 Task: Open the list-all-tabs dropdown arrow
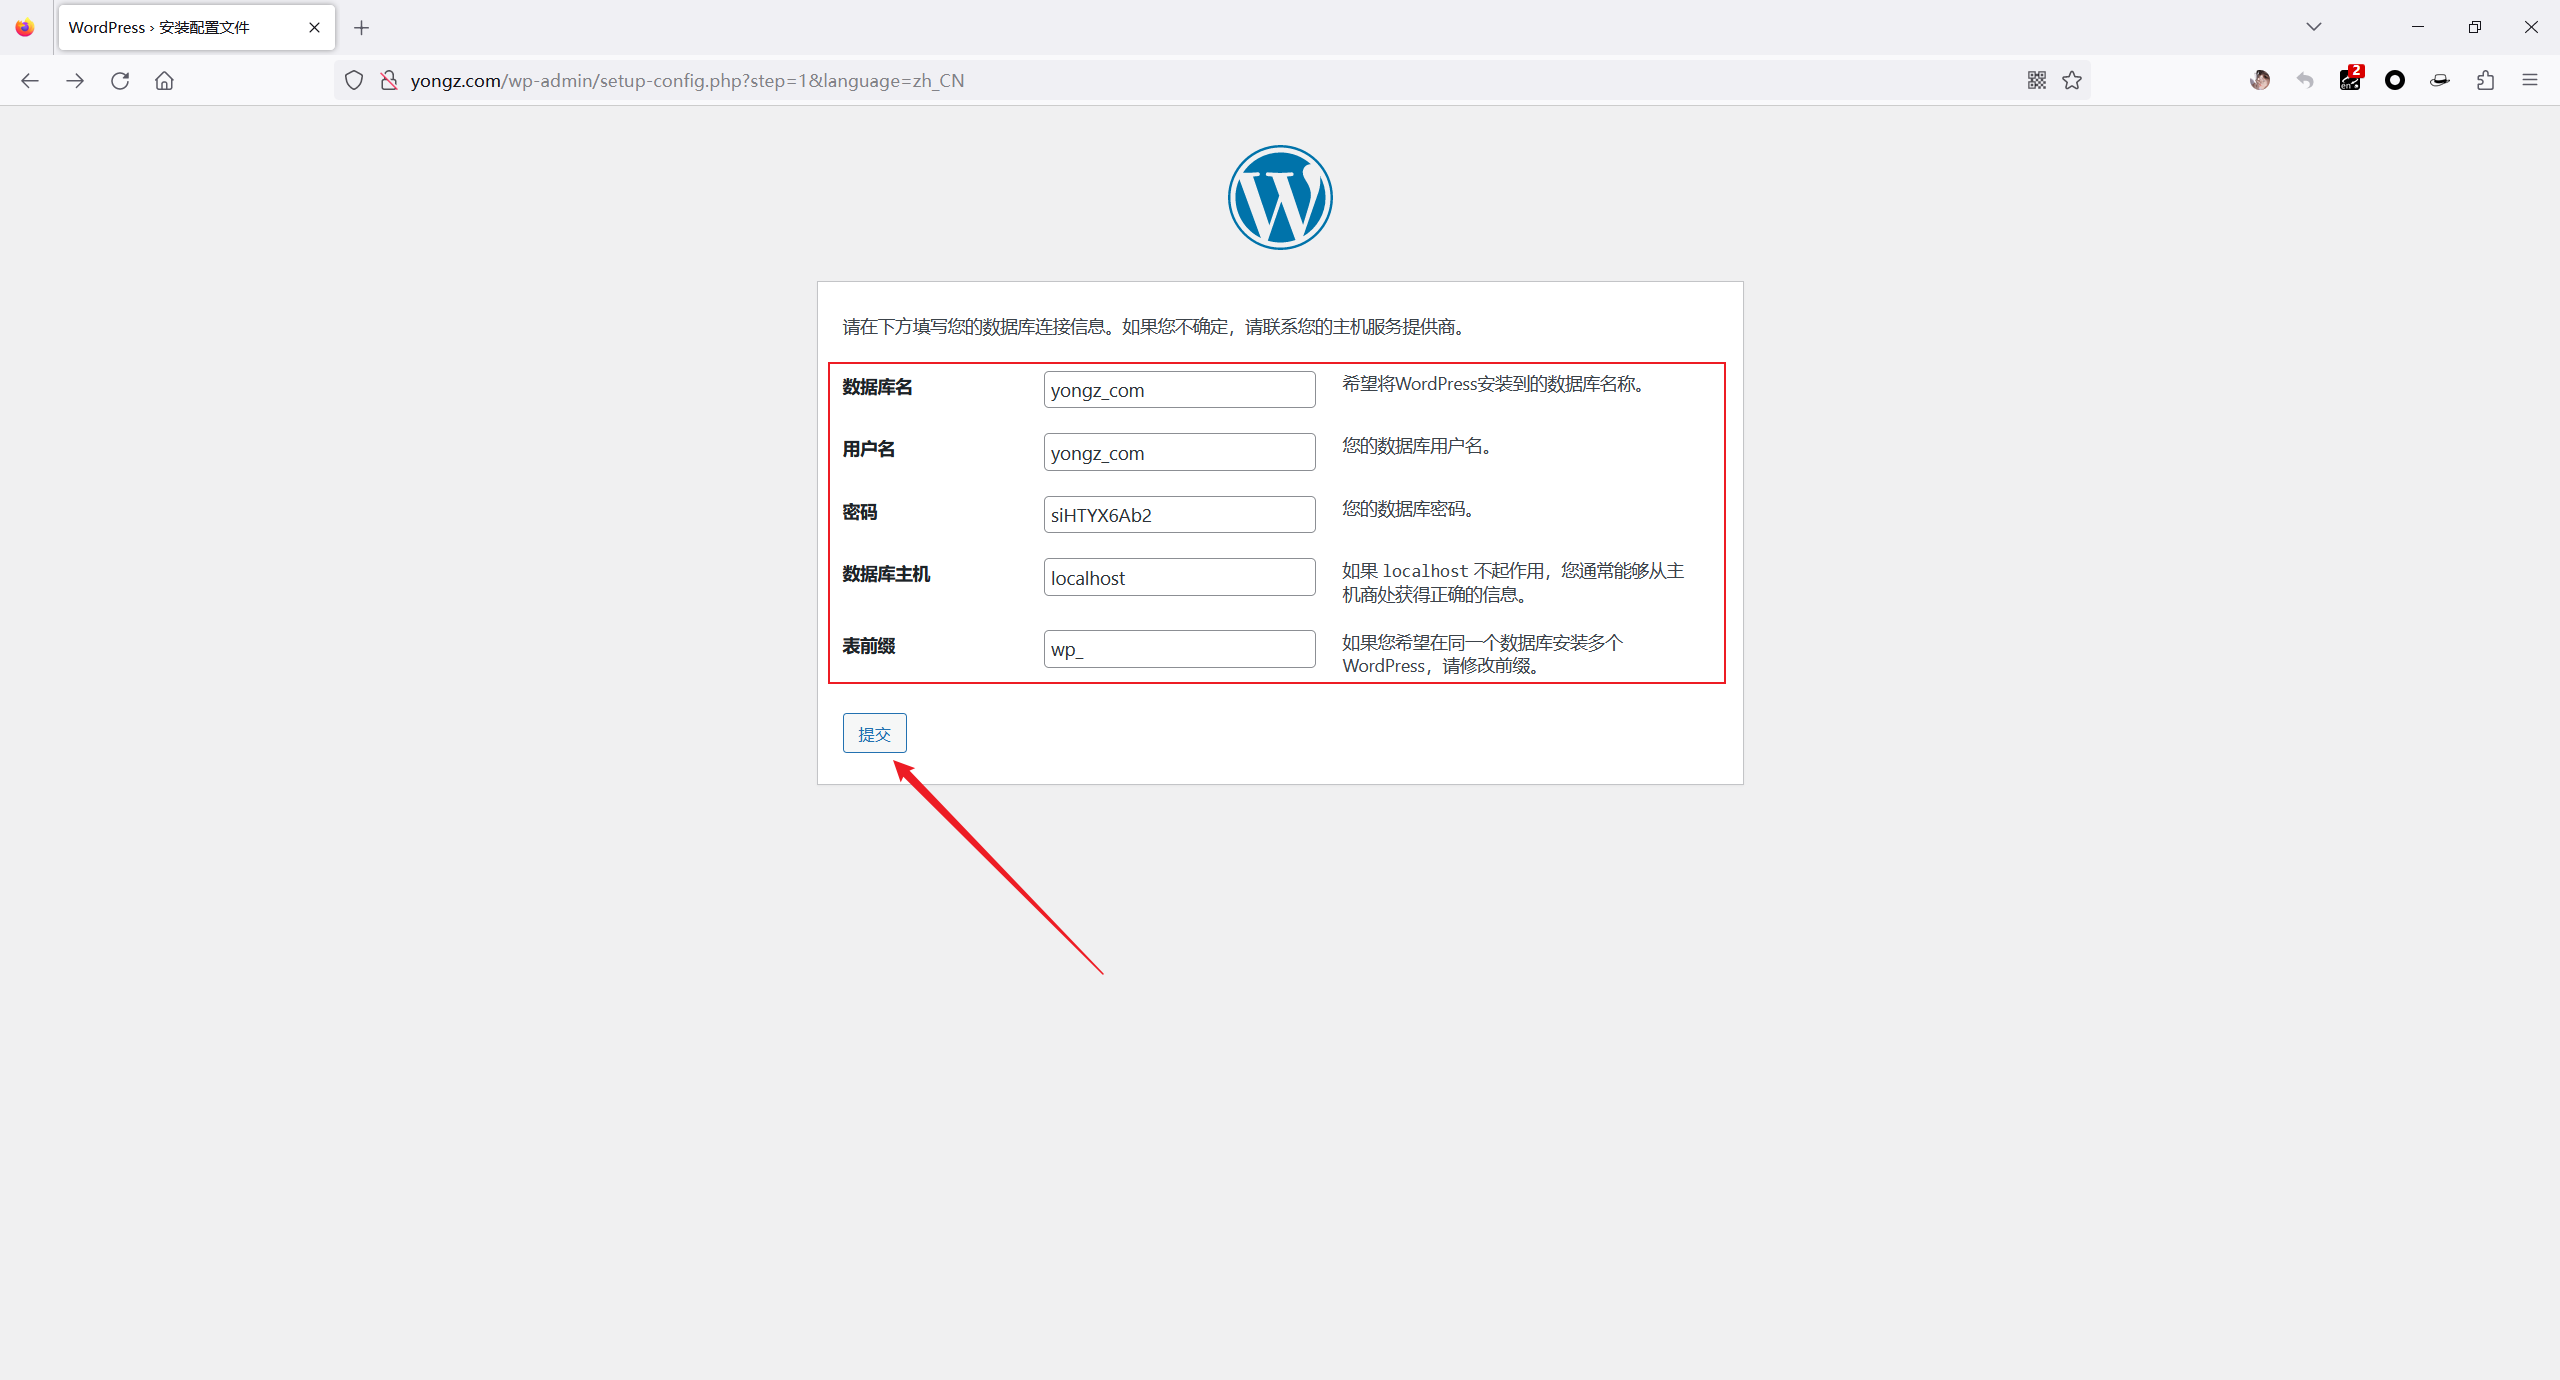click(2314, 27)
